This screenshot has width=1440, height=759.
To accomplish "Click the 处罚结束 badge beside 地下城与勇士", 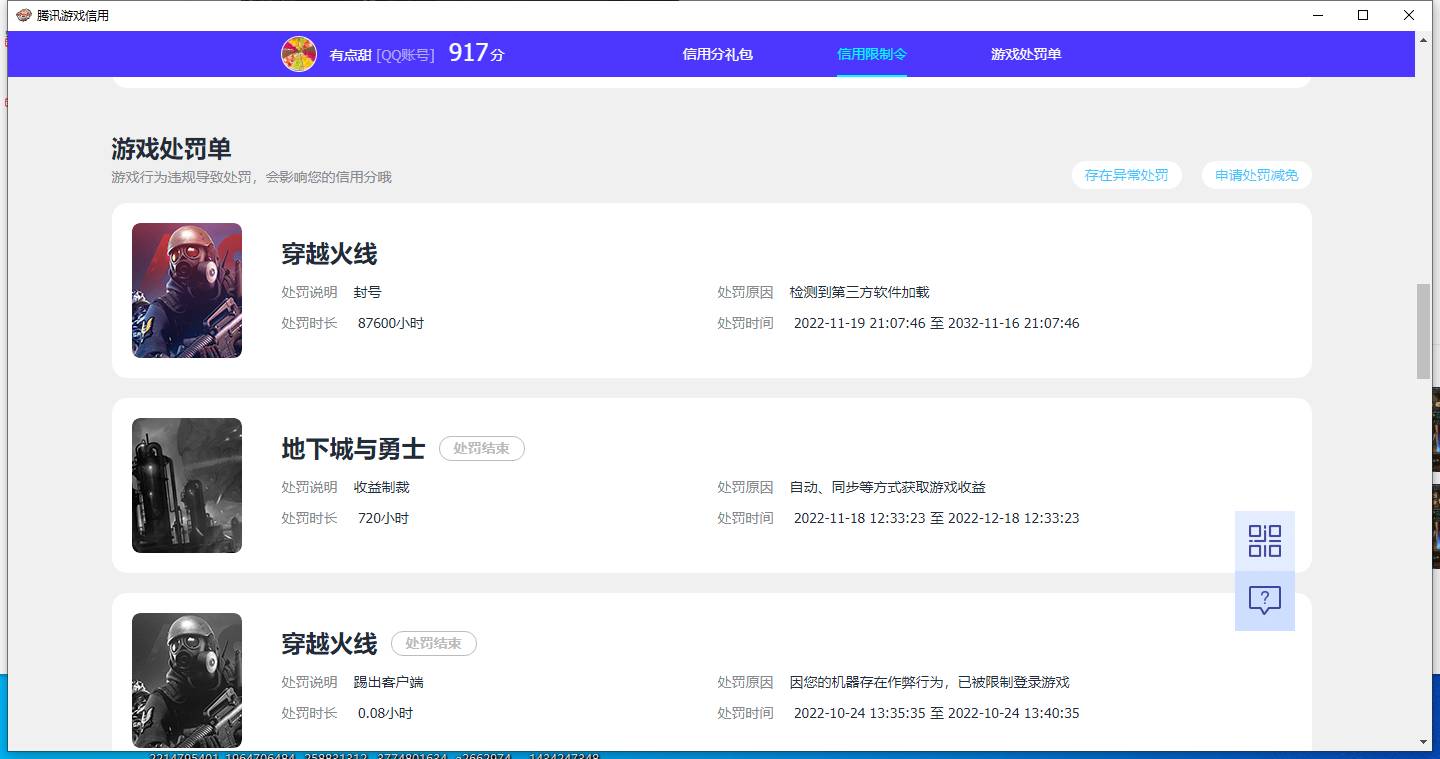I will tap(481, 448).
